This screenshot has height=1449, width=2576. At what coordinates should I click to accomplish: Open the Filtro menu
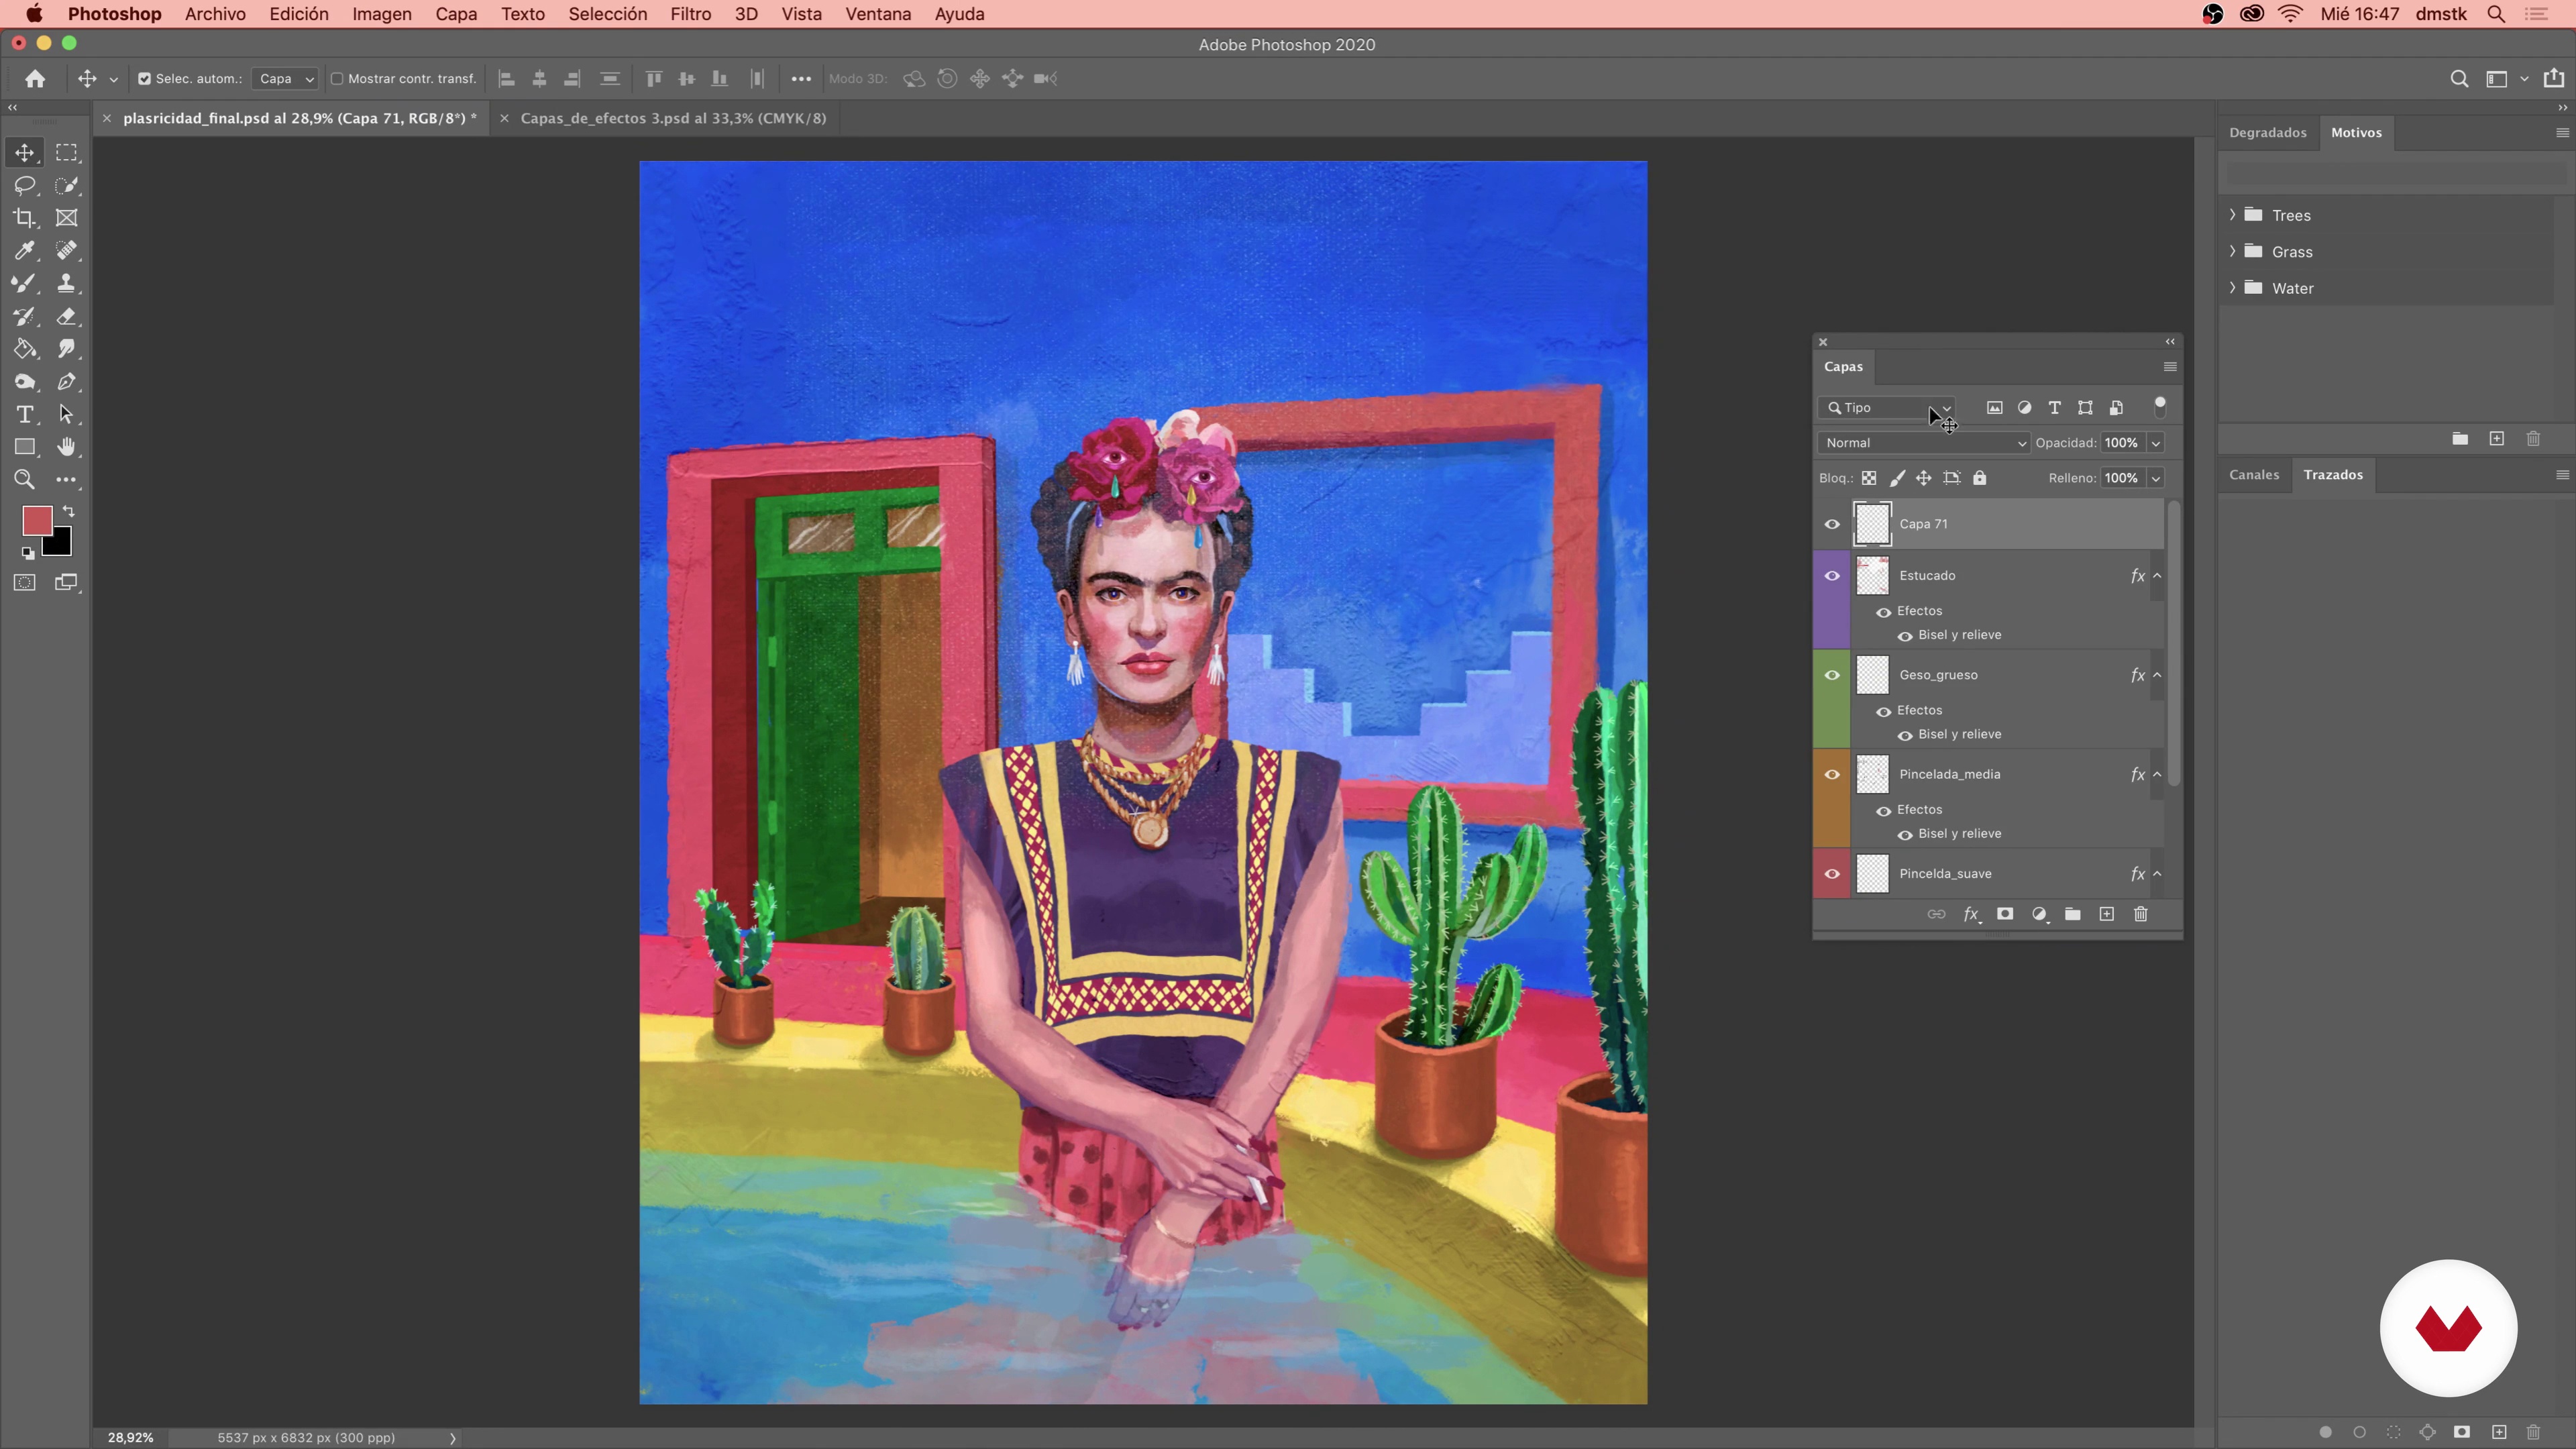coord(690,14)
